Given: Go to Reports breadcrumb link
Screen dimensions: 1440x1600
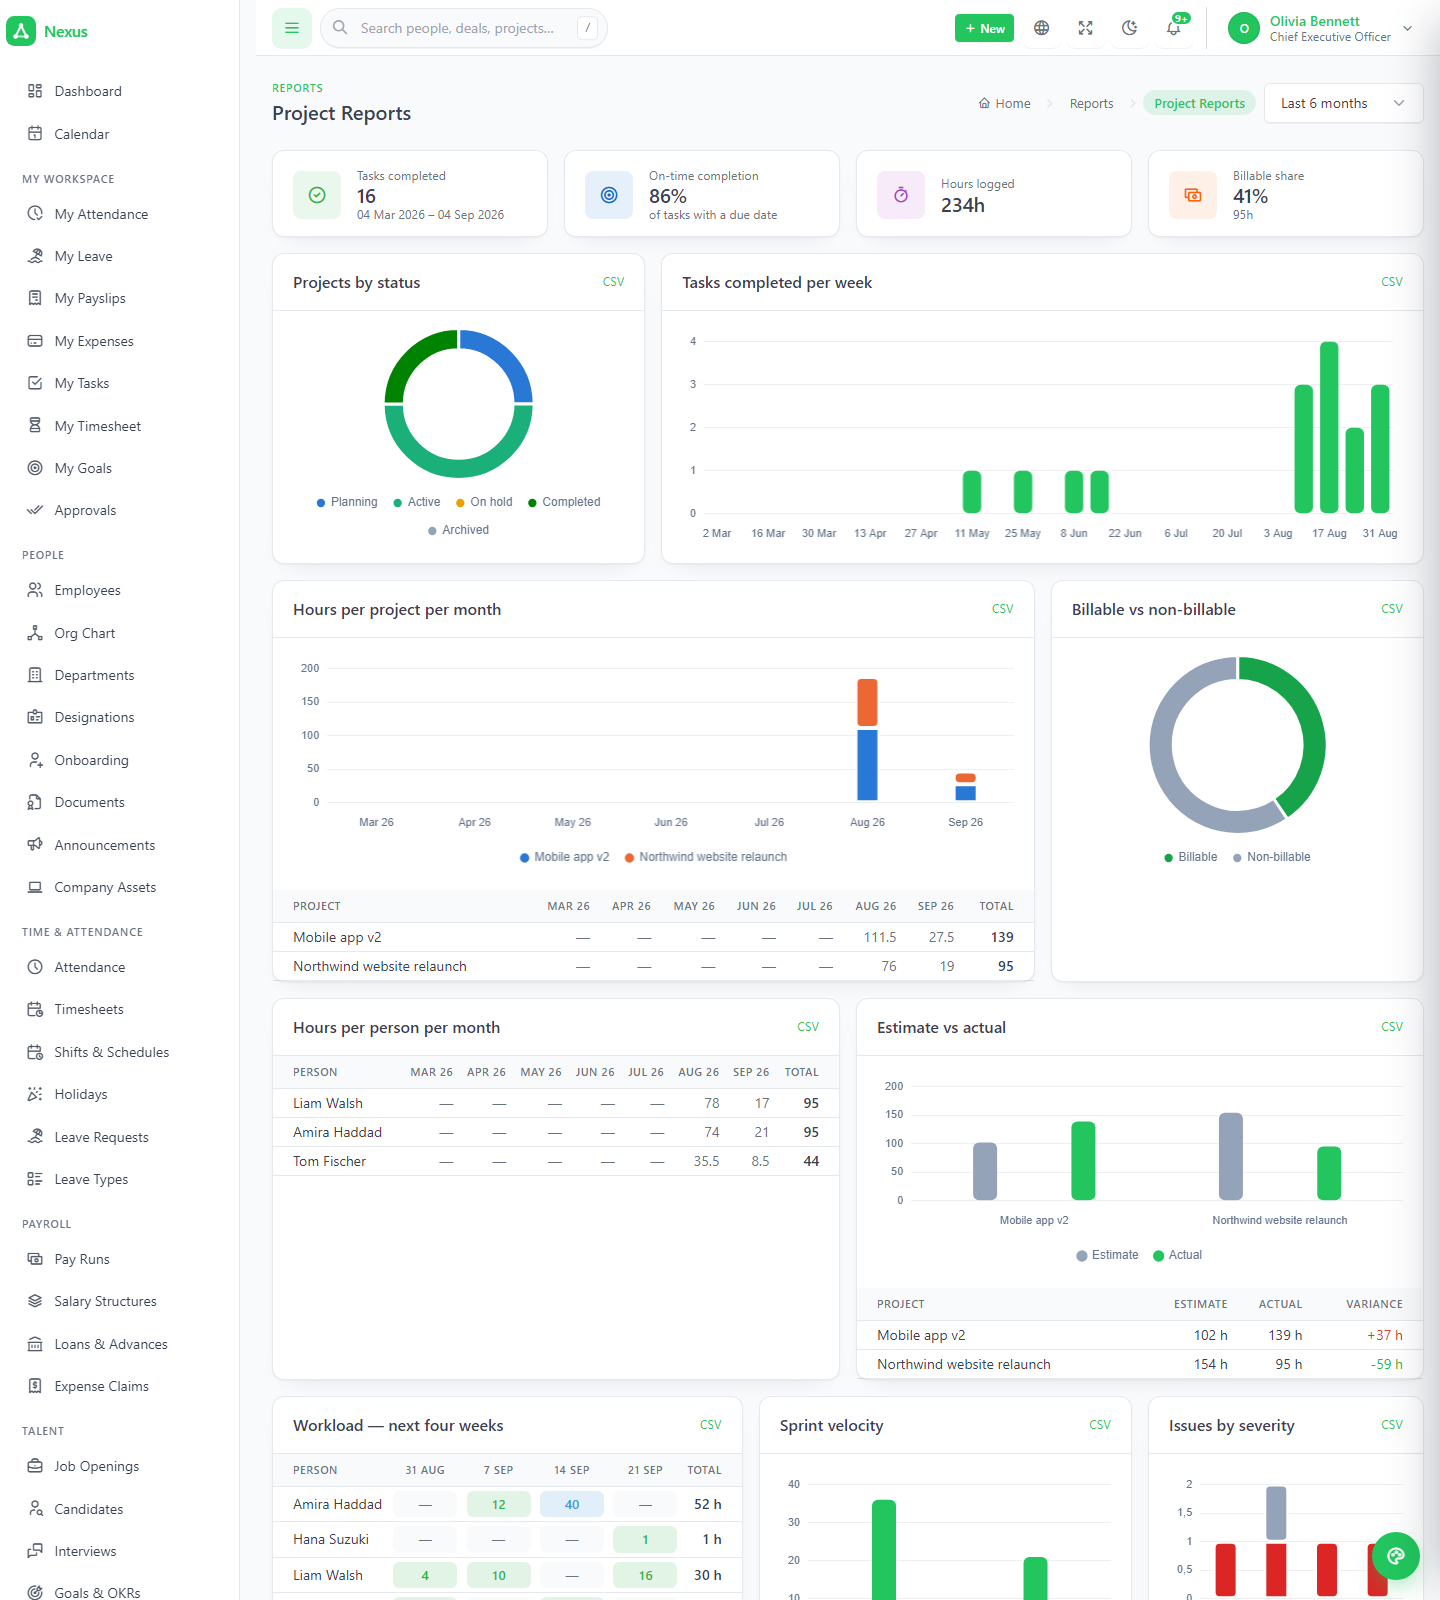Looking at the screenshot, I should coord(1091,103).
